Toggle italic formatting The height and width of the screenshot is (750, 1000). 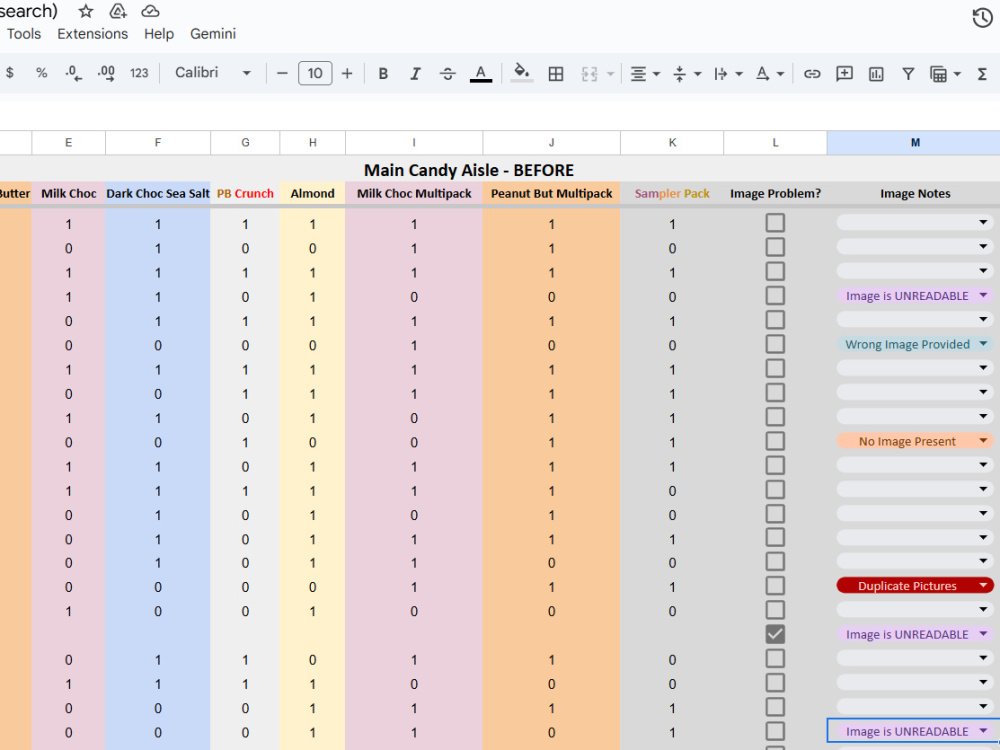tap(415, 73)
